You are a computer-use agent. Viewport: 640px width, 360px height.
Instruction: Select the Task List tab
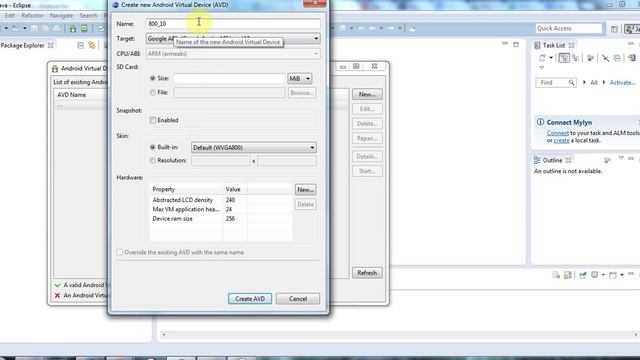coord(554,45)
